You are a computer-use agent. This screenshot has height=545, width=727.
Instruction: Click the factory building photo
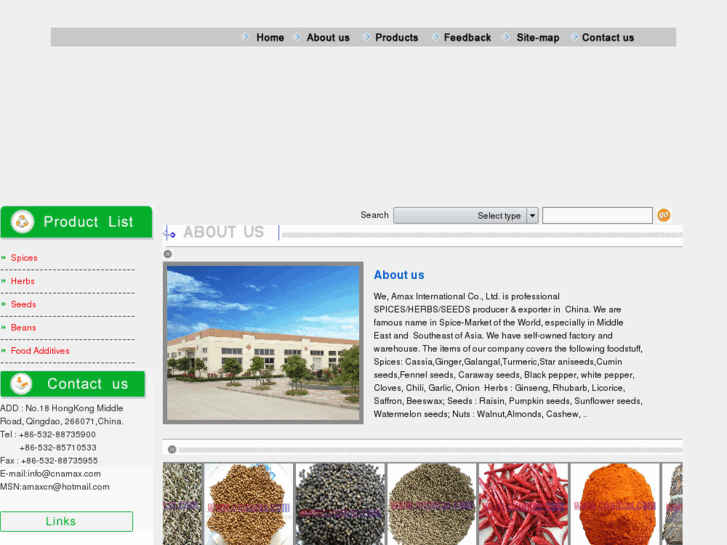(x=263, y=343)
